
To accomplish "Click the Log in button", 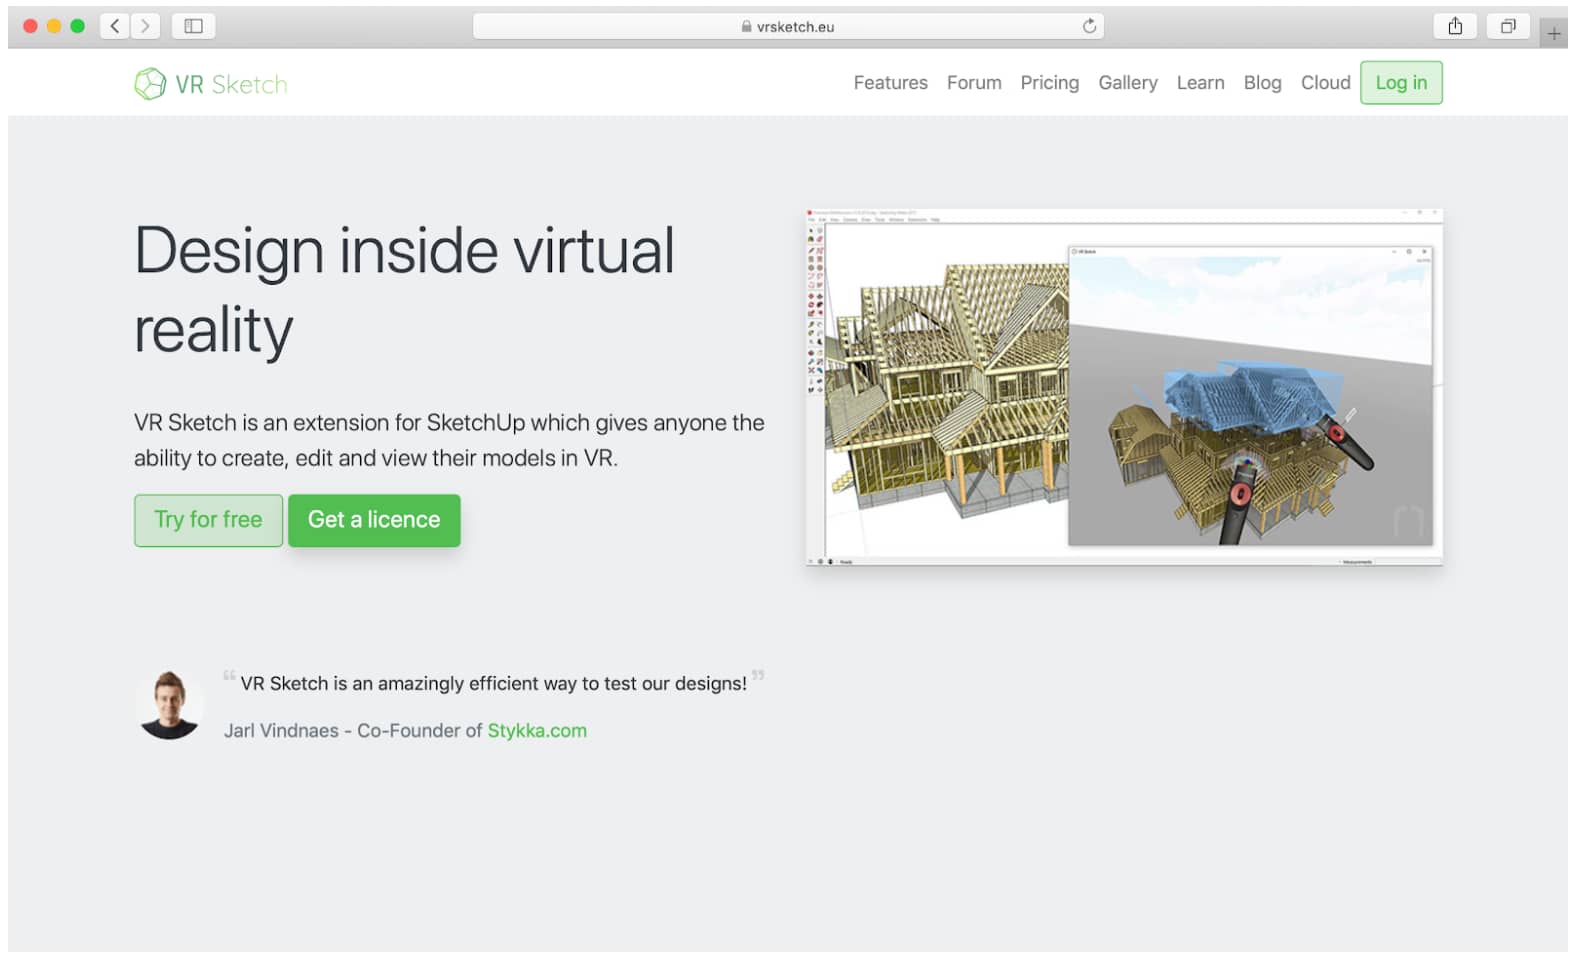I will click(x=1401, y=83).
